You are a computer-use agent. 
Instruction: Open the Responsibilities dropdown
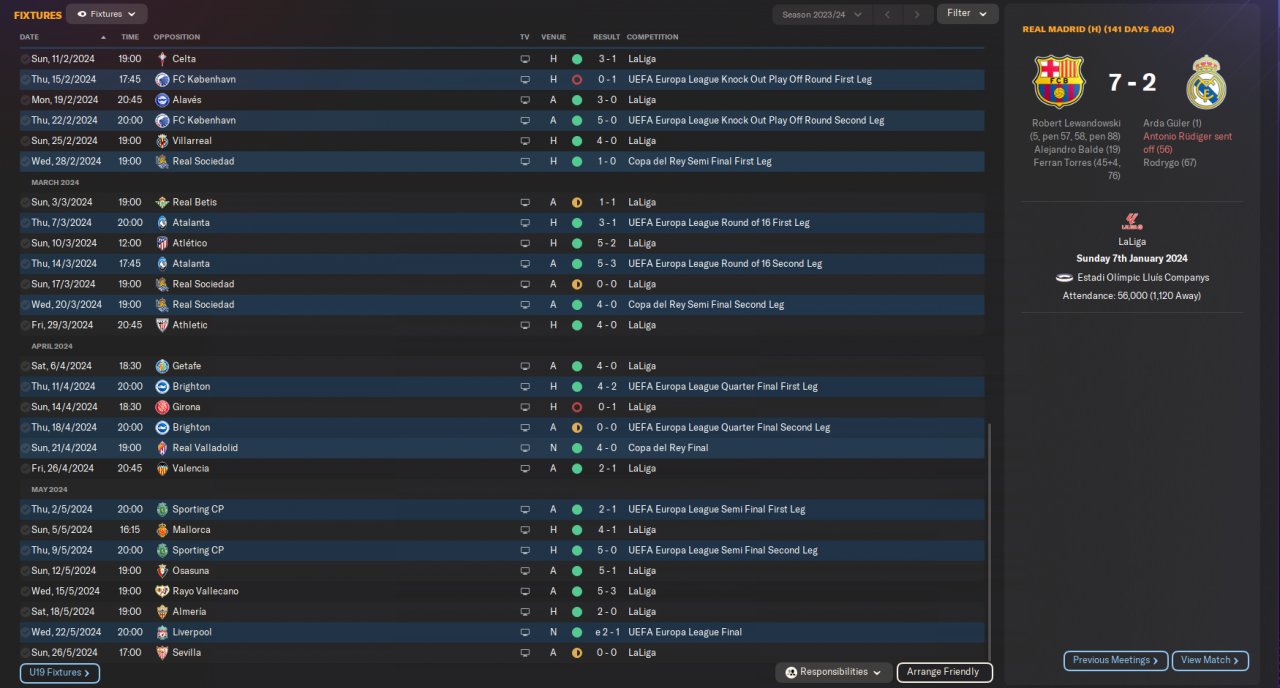click(x=834, y=672)
